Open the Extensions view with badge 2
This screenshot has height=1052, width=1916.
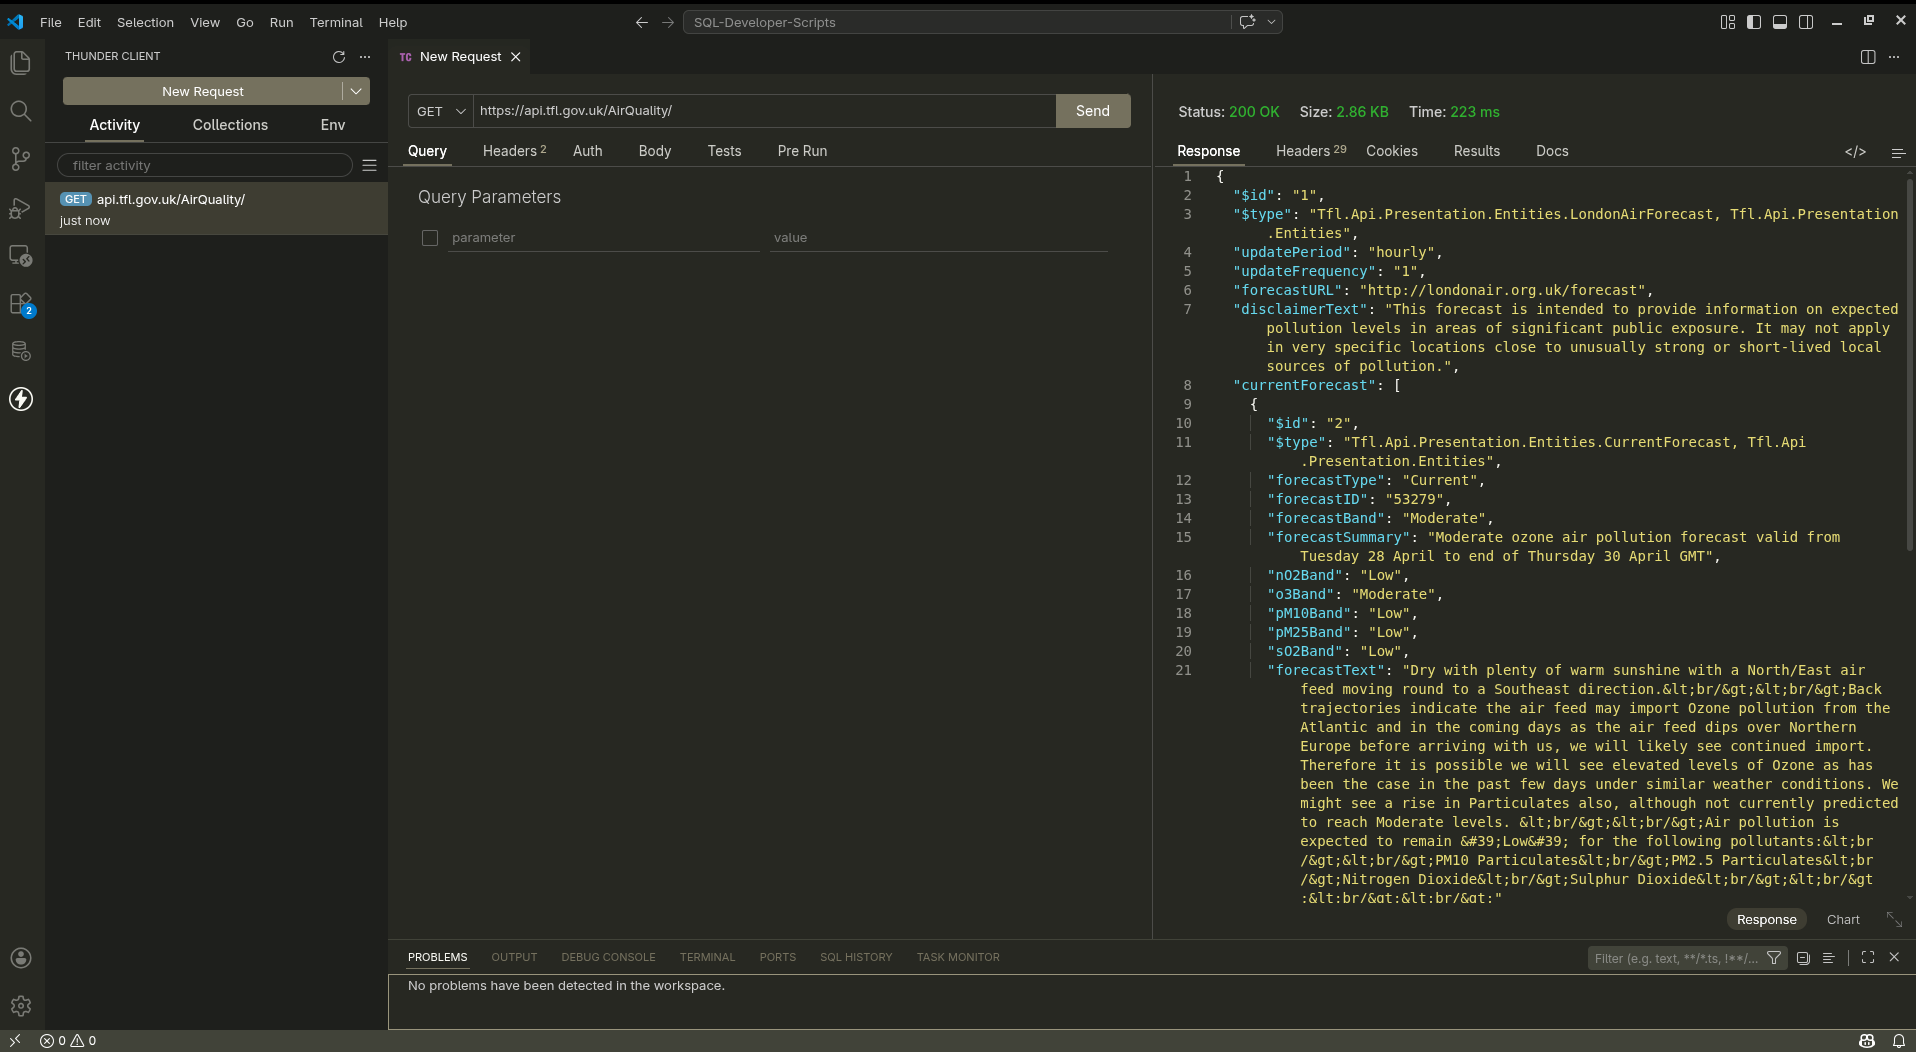point(21,305)
